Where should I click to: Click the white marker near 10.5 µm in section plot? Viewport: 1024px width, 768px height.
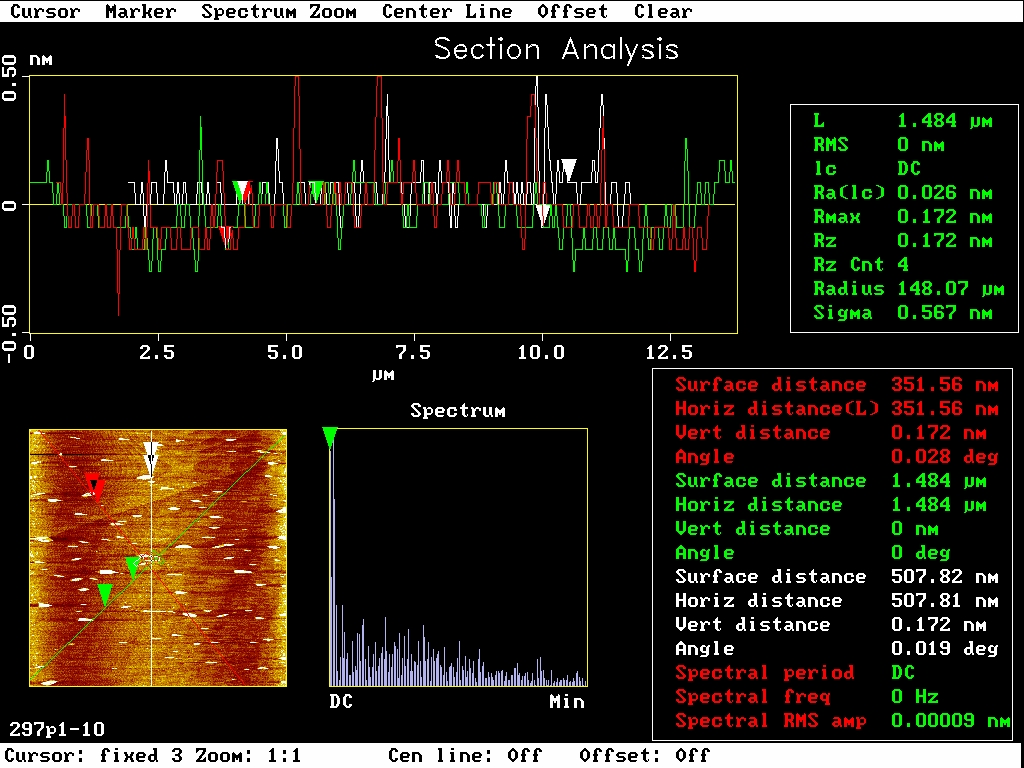(569, 169)
